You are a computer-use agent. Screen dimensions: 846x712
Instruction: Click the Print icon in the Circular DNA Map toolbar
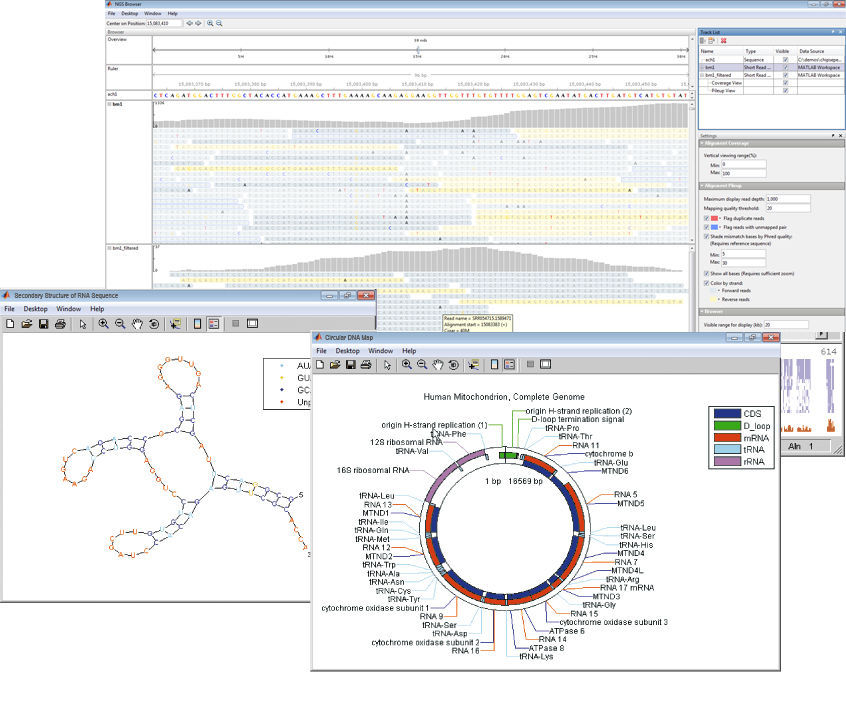pos(365,366)
